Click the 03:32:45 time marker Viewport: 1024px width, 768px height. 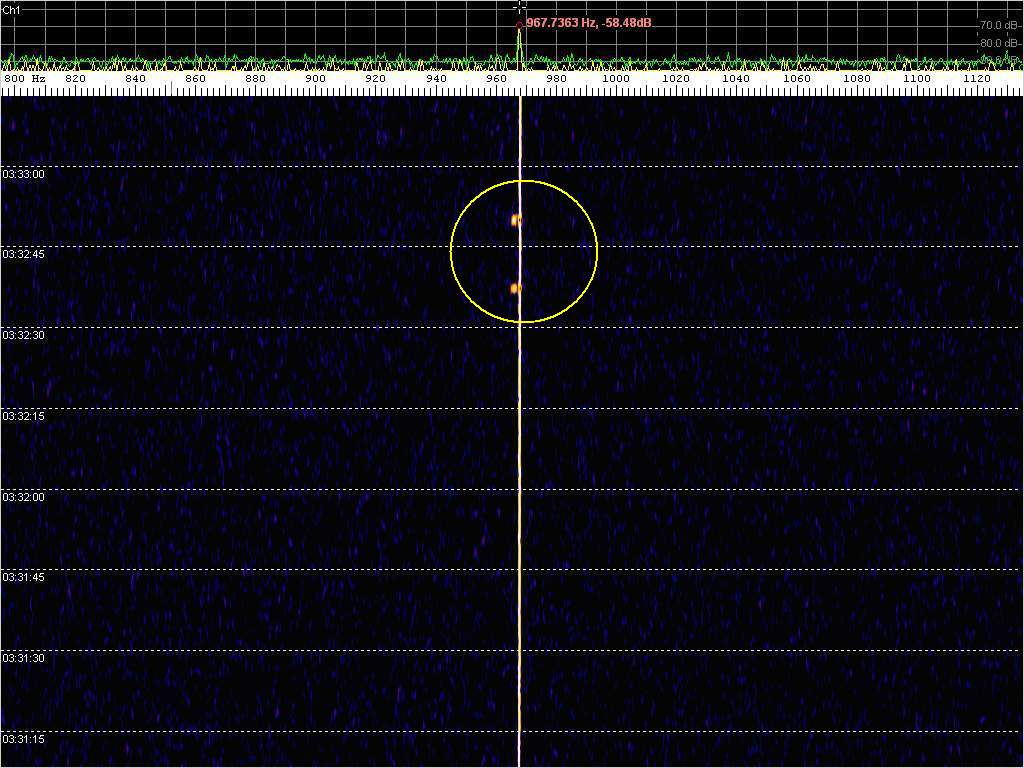click(x=23, y=254)
